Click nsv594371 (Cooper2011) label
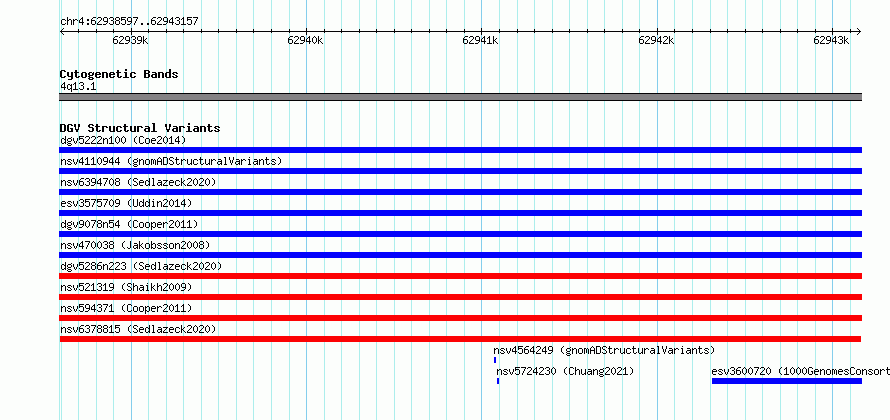The width and height of the screenshot is (890, 420). (126, 308)
